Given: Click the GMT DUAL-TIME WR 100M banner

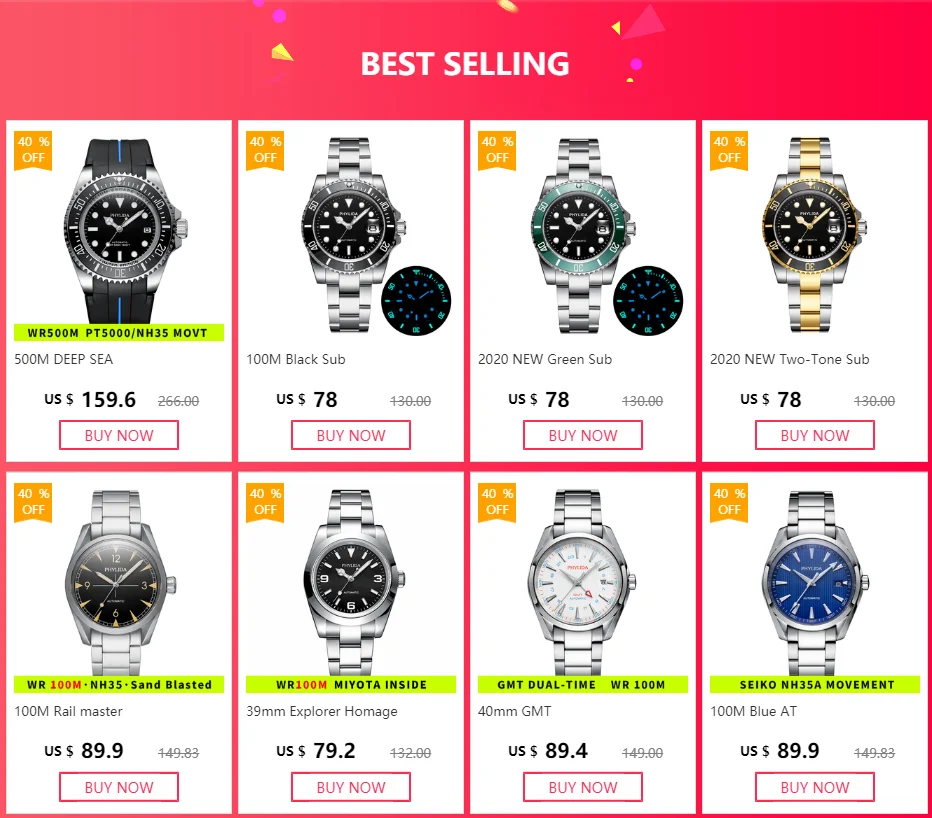Looking at the screenshot, I should 582,684.
